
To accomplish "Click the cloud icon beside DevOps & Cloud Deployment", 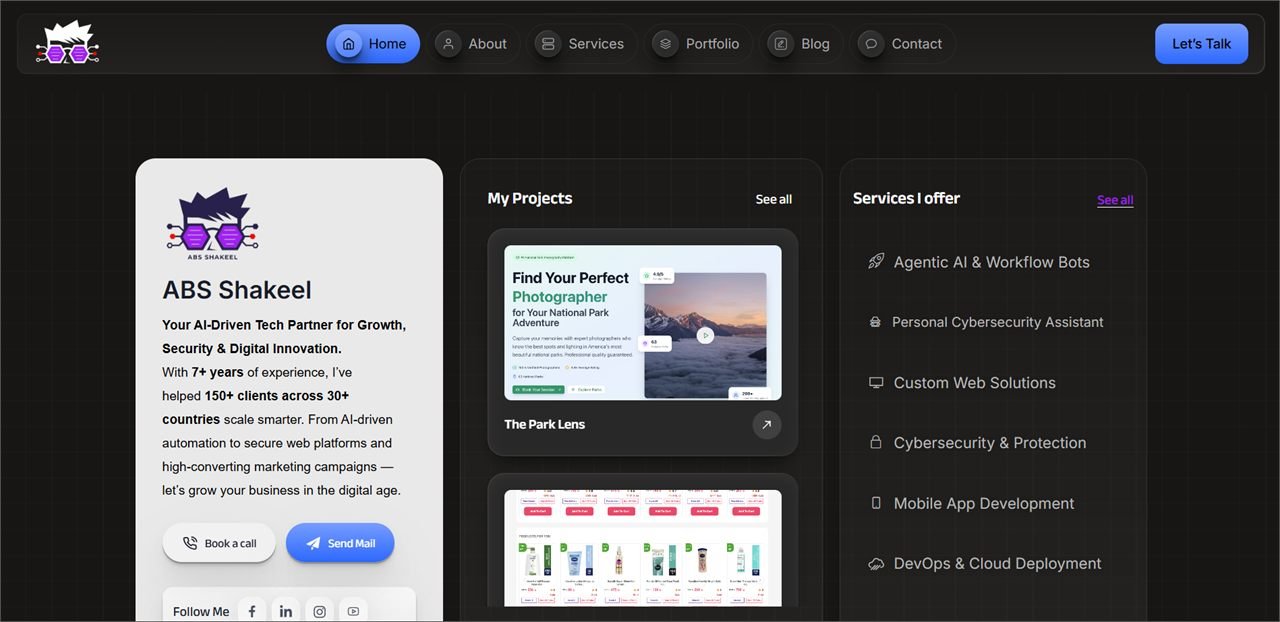I will pos(876,564).
